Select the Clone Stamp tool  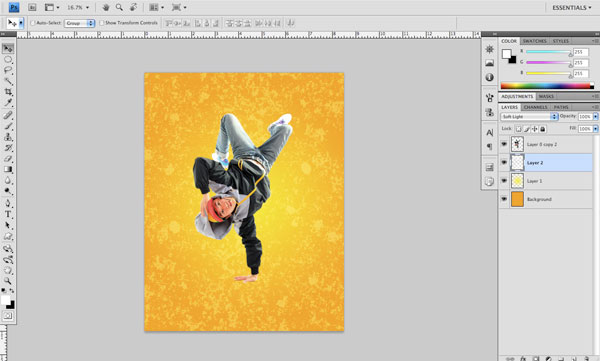click(x=8, y=137)
